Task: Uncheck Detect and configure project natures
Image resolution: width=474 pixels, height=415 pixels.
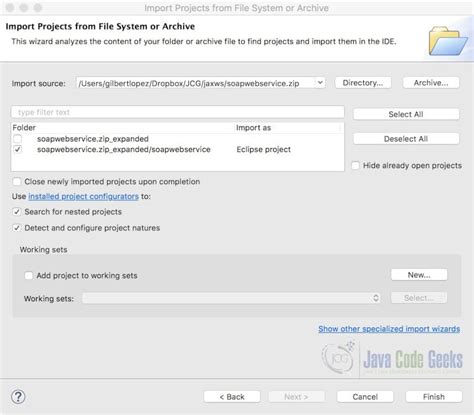Action: 17,228
